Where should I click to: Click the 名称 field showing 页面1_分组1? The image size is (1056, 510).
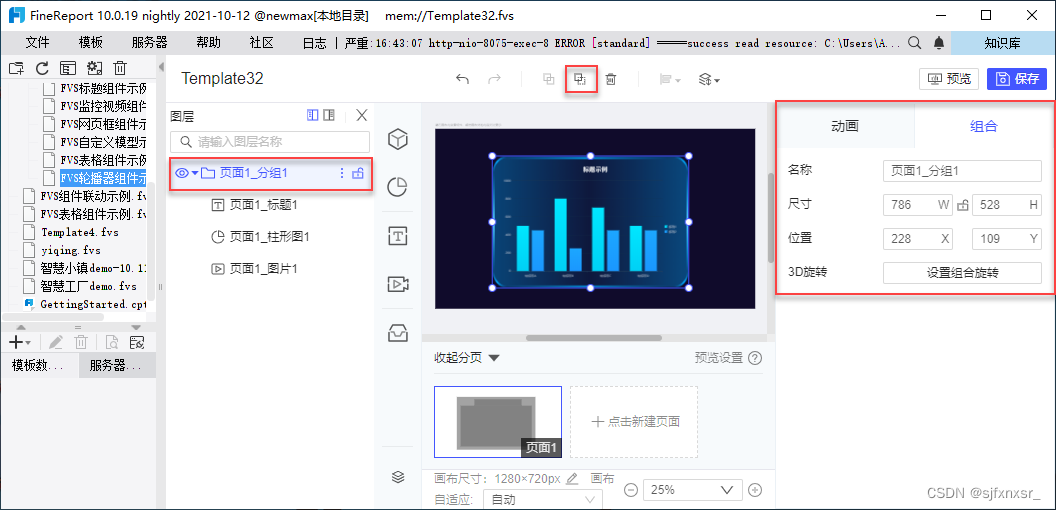pos(962,171)
